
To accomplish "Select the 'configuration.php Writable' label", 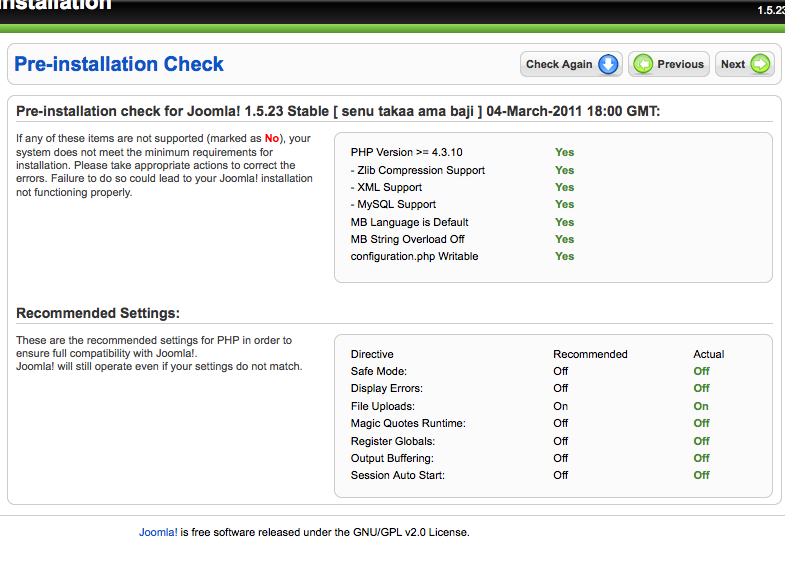I will (415, 256).
